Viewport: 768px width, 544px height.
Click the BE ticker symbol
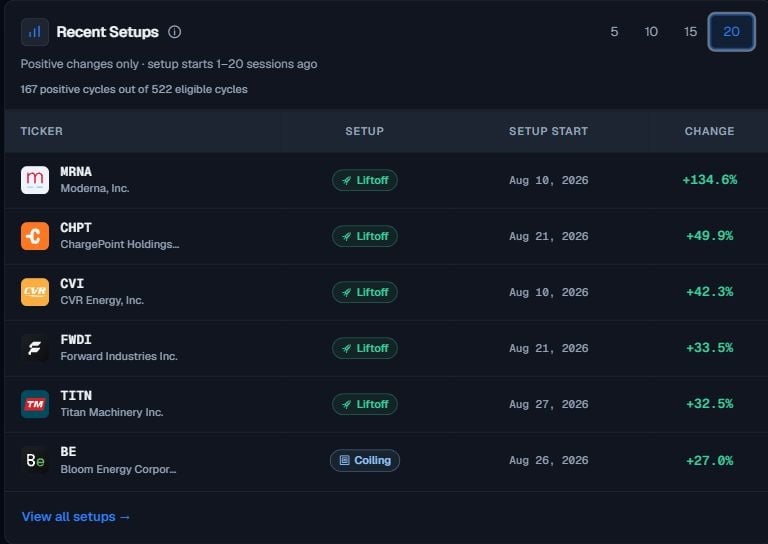pyautogui.click(x=68, y=452)
